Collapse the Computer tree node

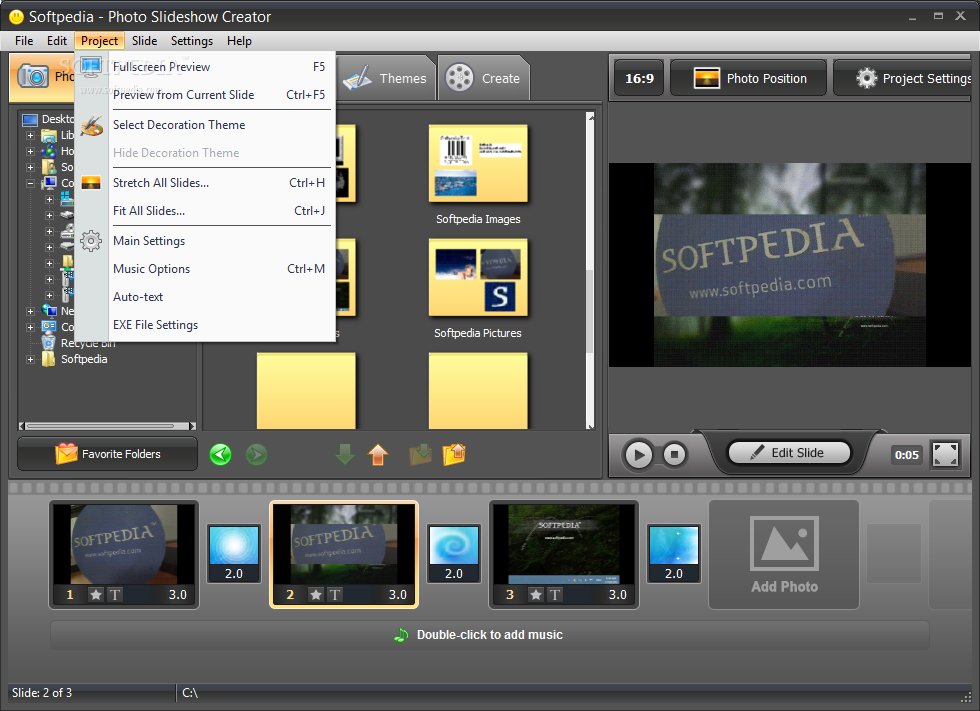coord(30,183)
